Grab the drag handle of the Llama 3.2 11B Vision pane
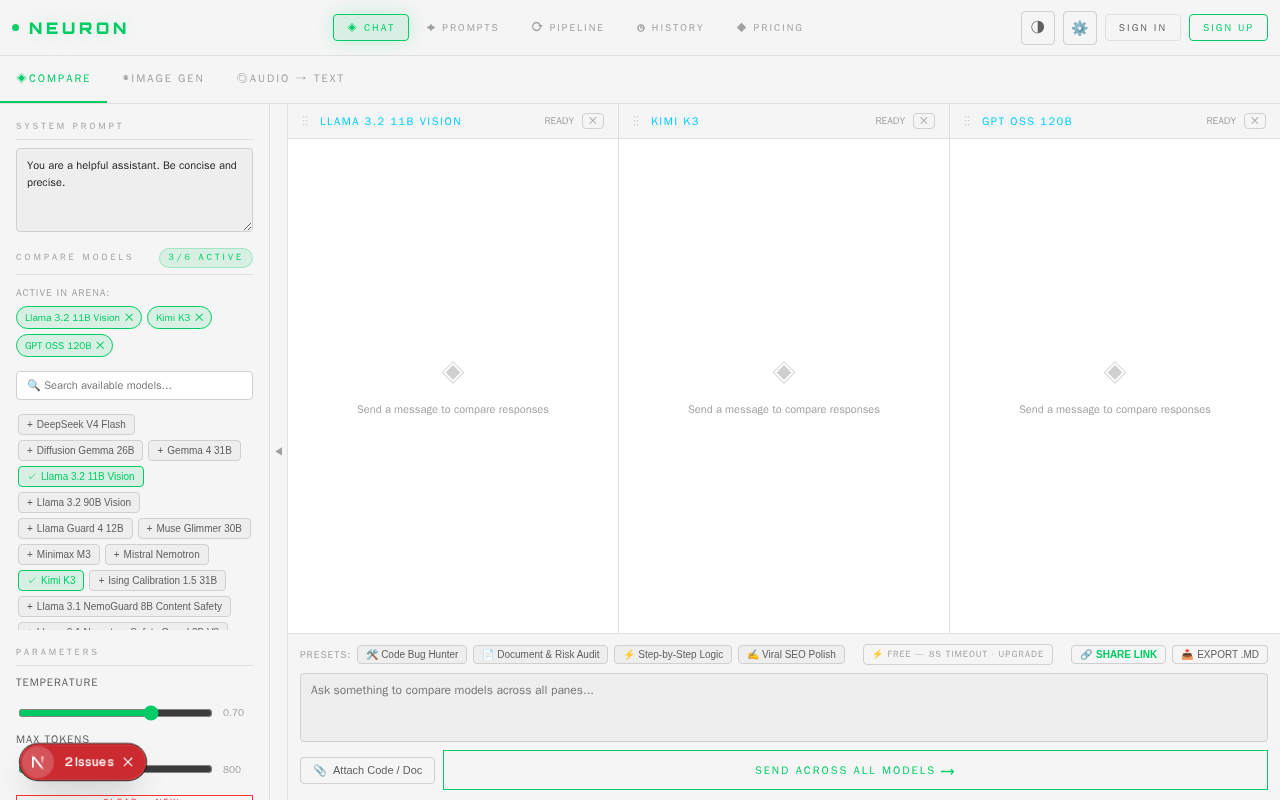 (x=305, y=121)
